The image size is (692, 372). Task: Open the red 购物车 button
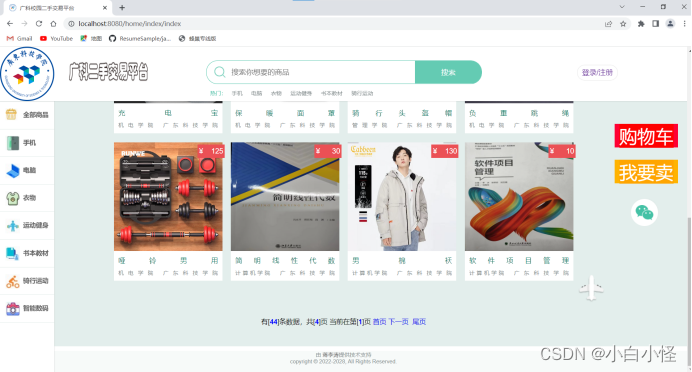point(646,136)
